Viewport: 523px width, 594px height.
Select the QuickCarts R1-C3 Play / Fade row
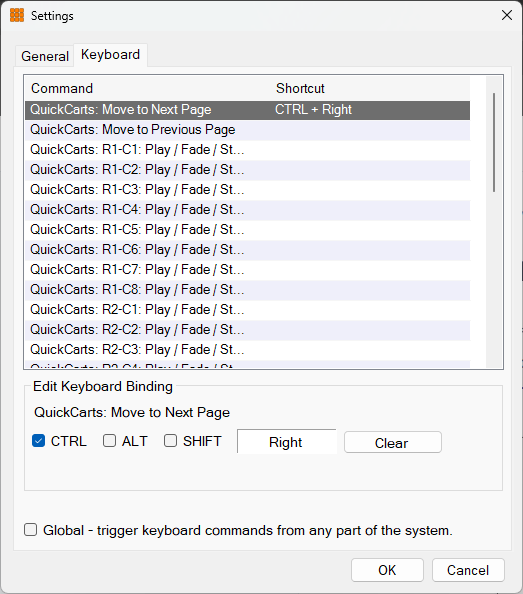click(x=248, y=190)
